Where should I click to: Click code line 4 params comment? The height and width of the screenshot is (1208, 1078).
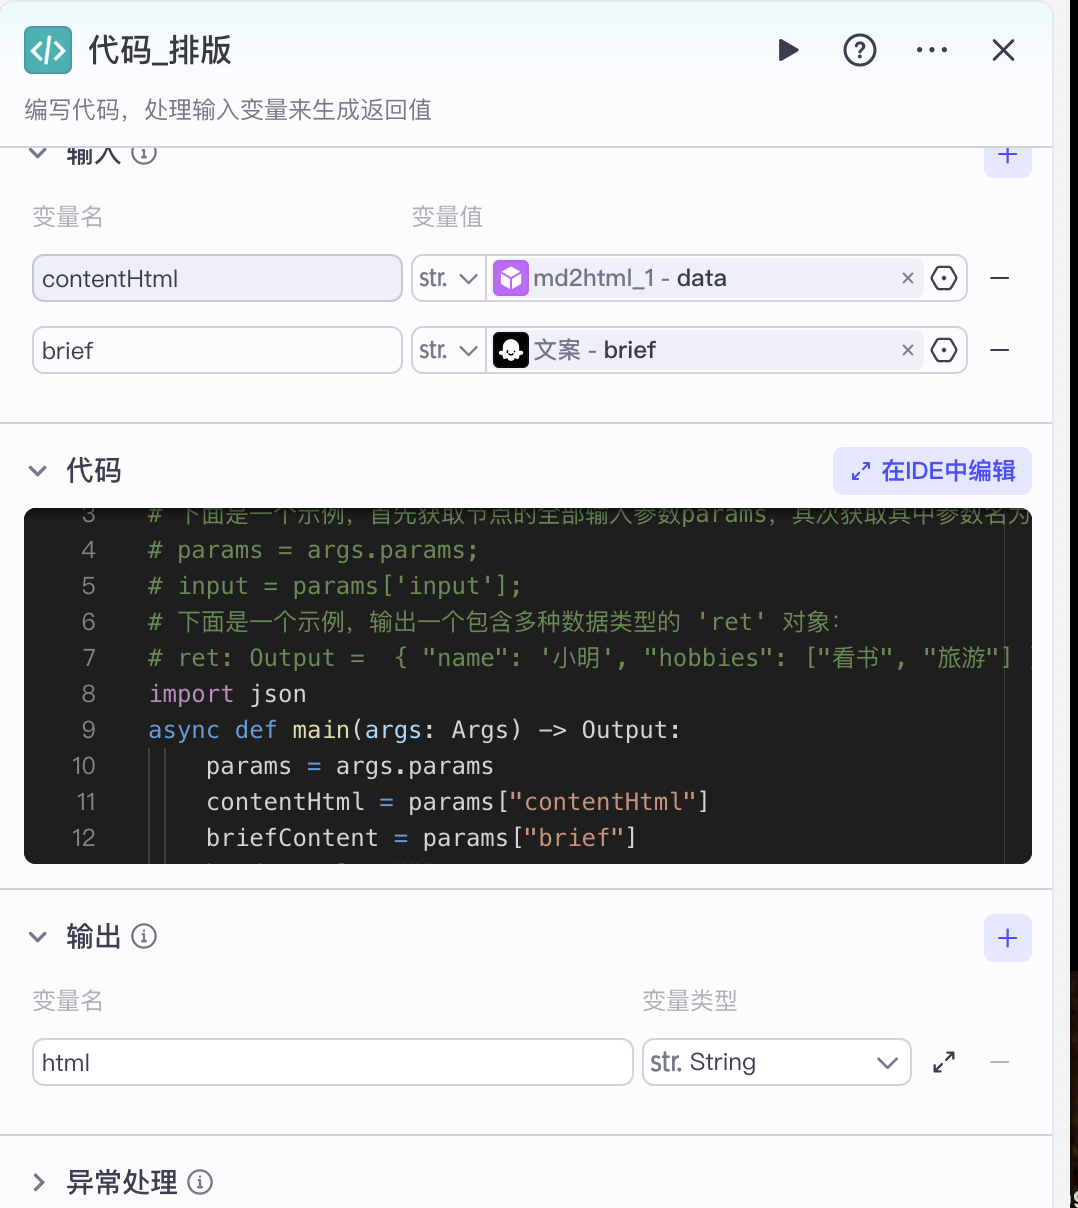[x=314, y=550]
